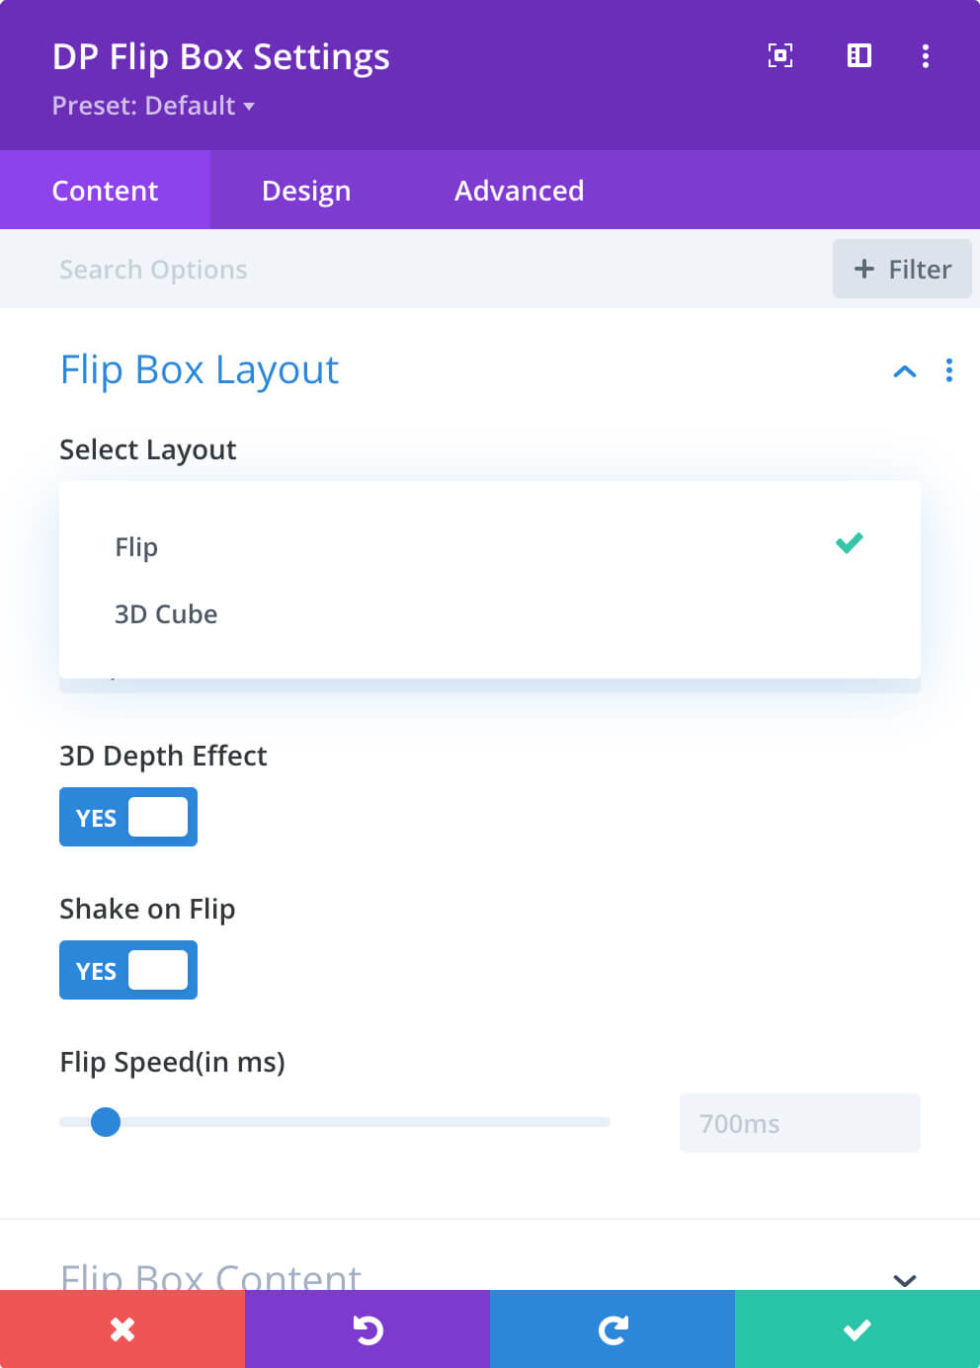Redo the reverted change
Image resolution: width=980 pixels, height=1368 pixels.
(612, 1328)
